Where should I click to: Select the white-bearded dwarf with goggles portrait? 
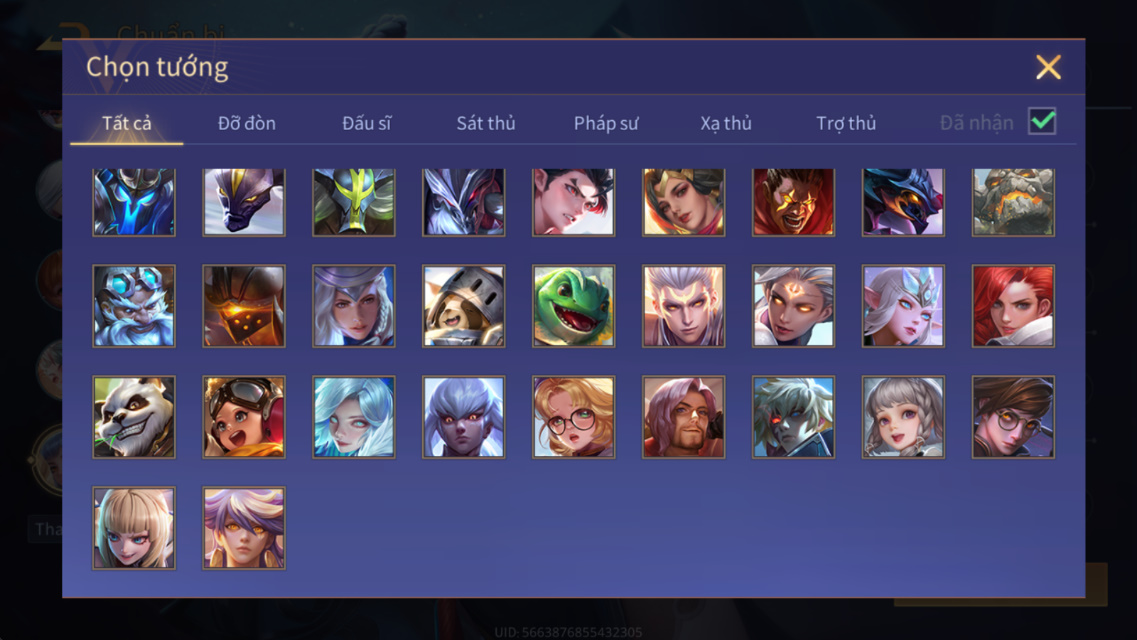134,306
